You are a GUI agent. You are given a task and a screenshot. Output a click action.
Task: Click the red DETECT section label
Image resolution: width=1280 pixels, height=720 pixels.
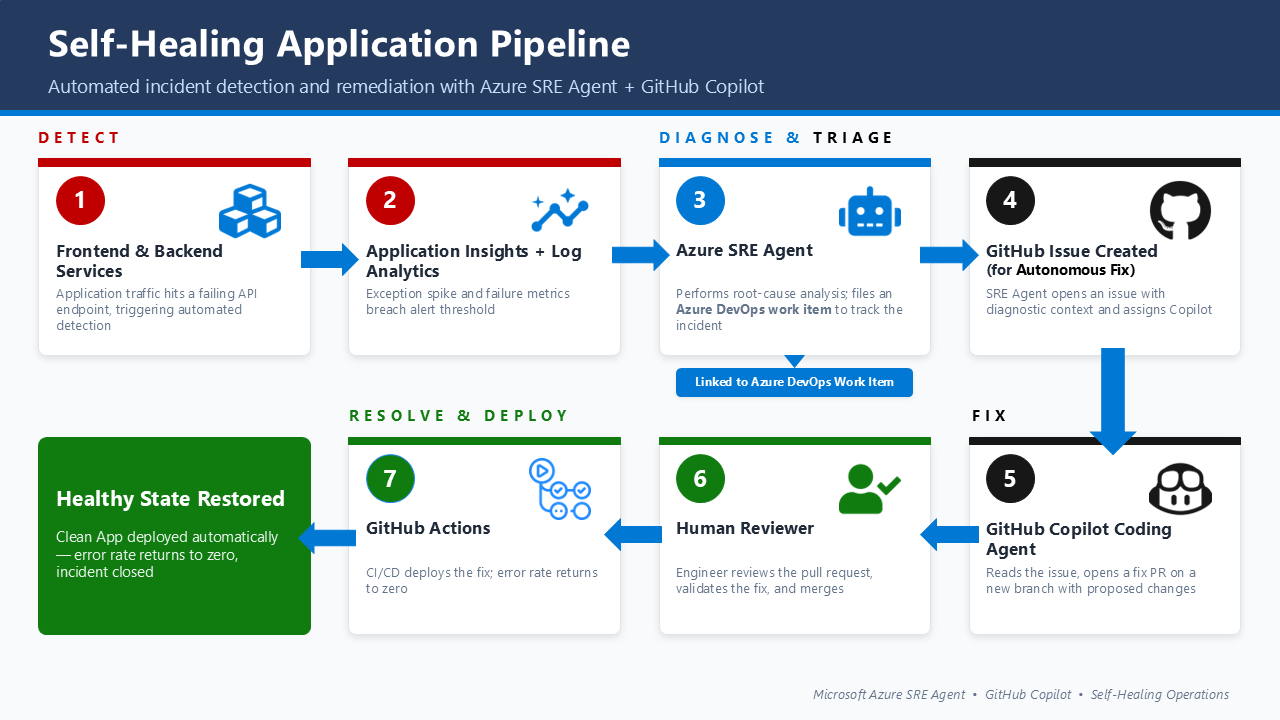coord(79,138)
